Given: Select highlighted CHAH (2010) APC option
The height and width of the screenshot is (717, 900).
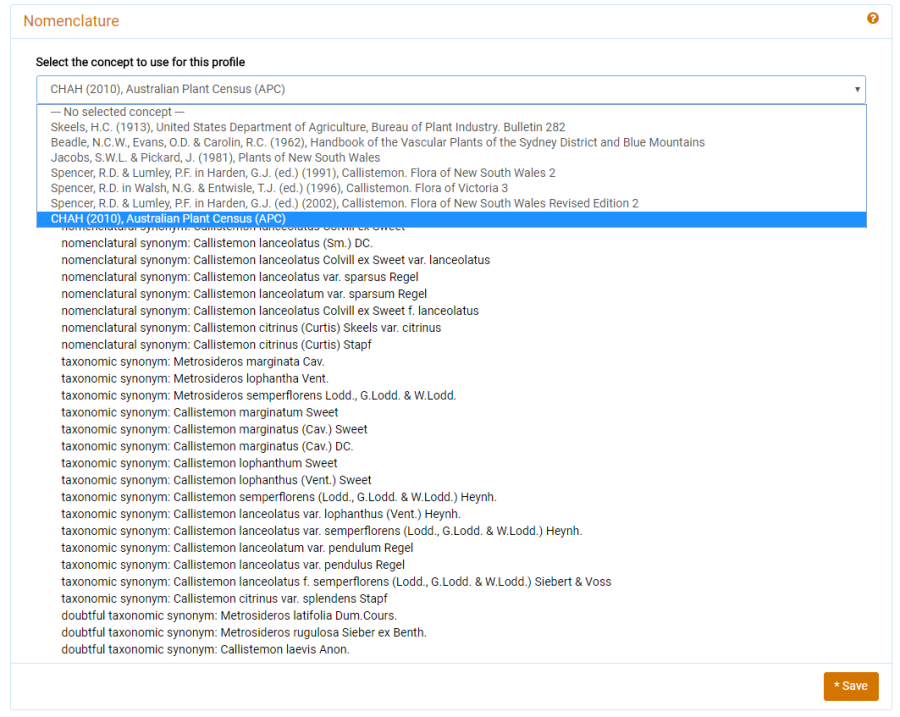Looking at the screenshot, I should pyautogui.click(x=168, y=219).
